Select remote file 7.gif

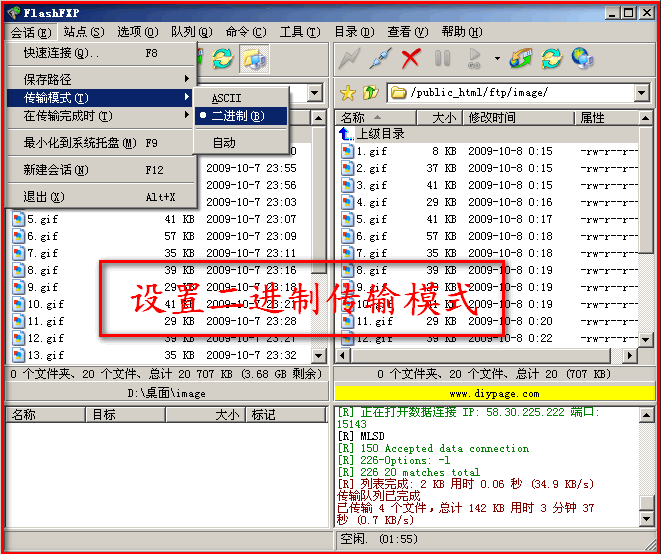tap(364, 253)
